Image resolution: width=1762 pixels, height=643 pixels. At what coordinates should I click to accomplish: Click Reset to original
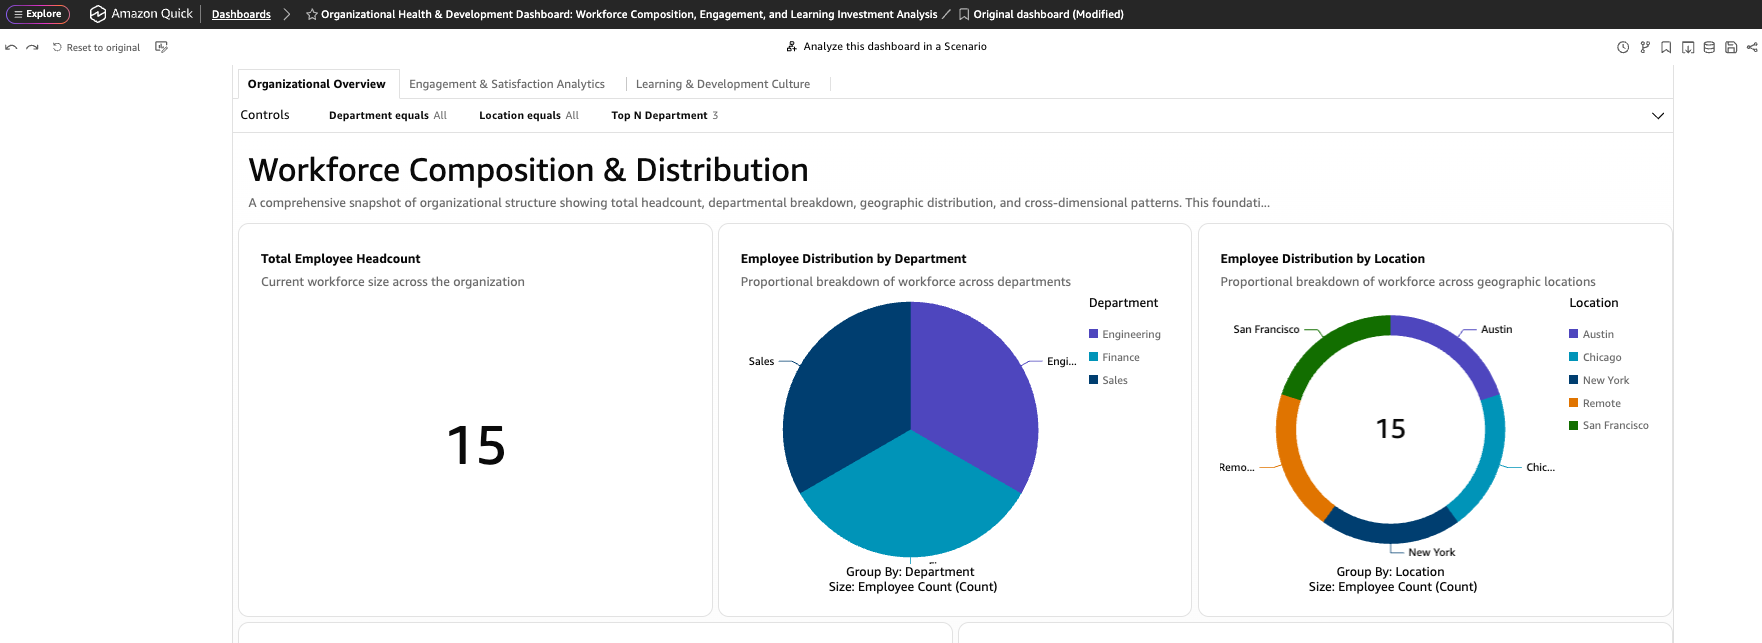click(96, 47)
